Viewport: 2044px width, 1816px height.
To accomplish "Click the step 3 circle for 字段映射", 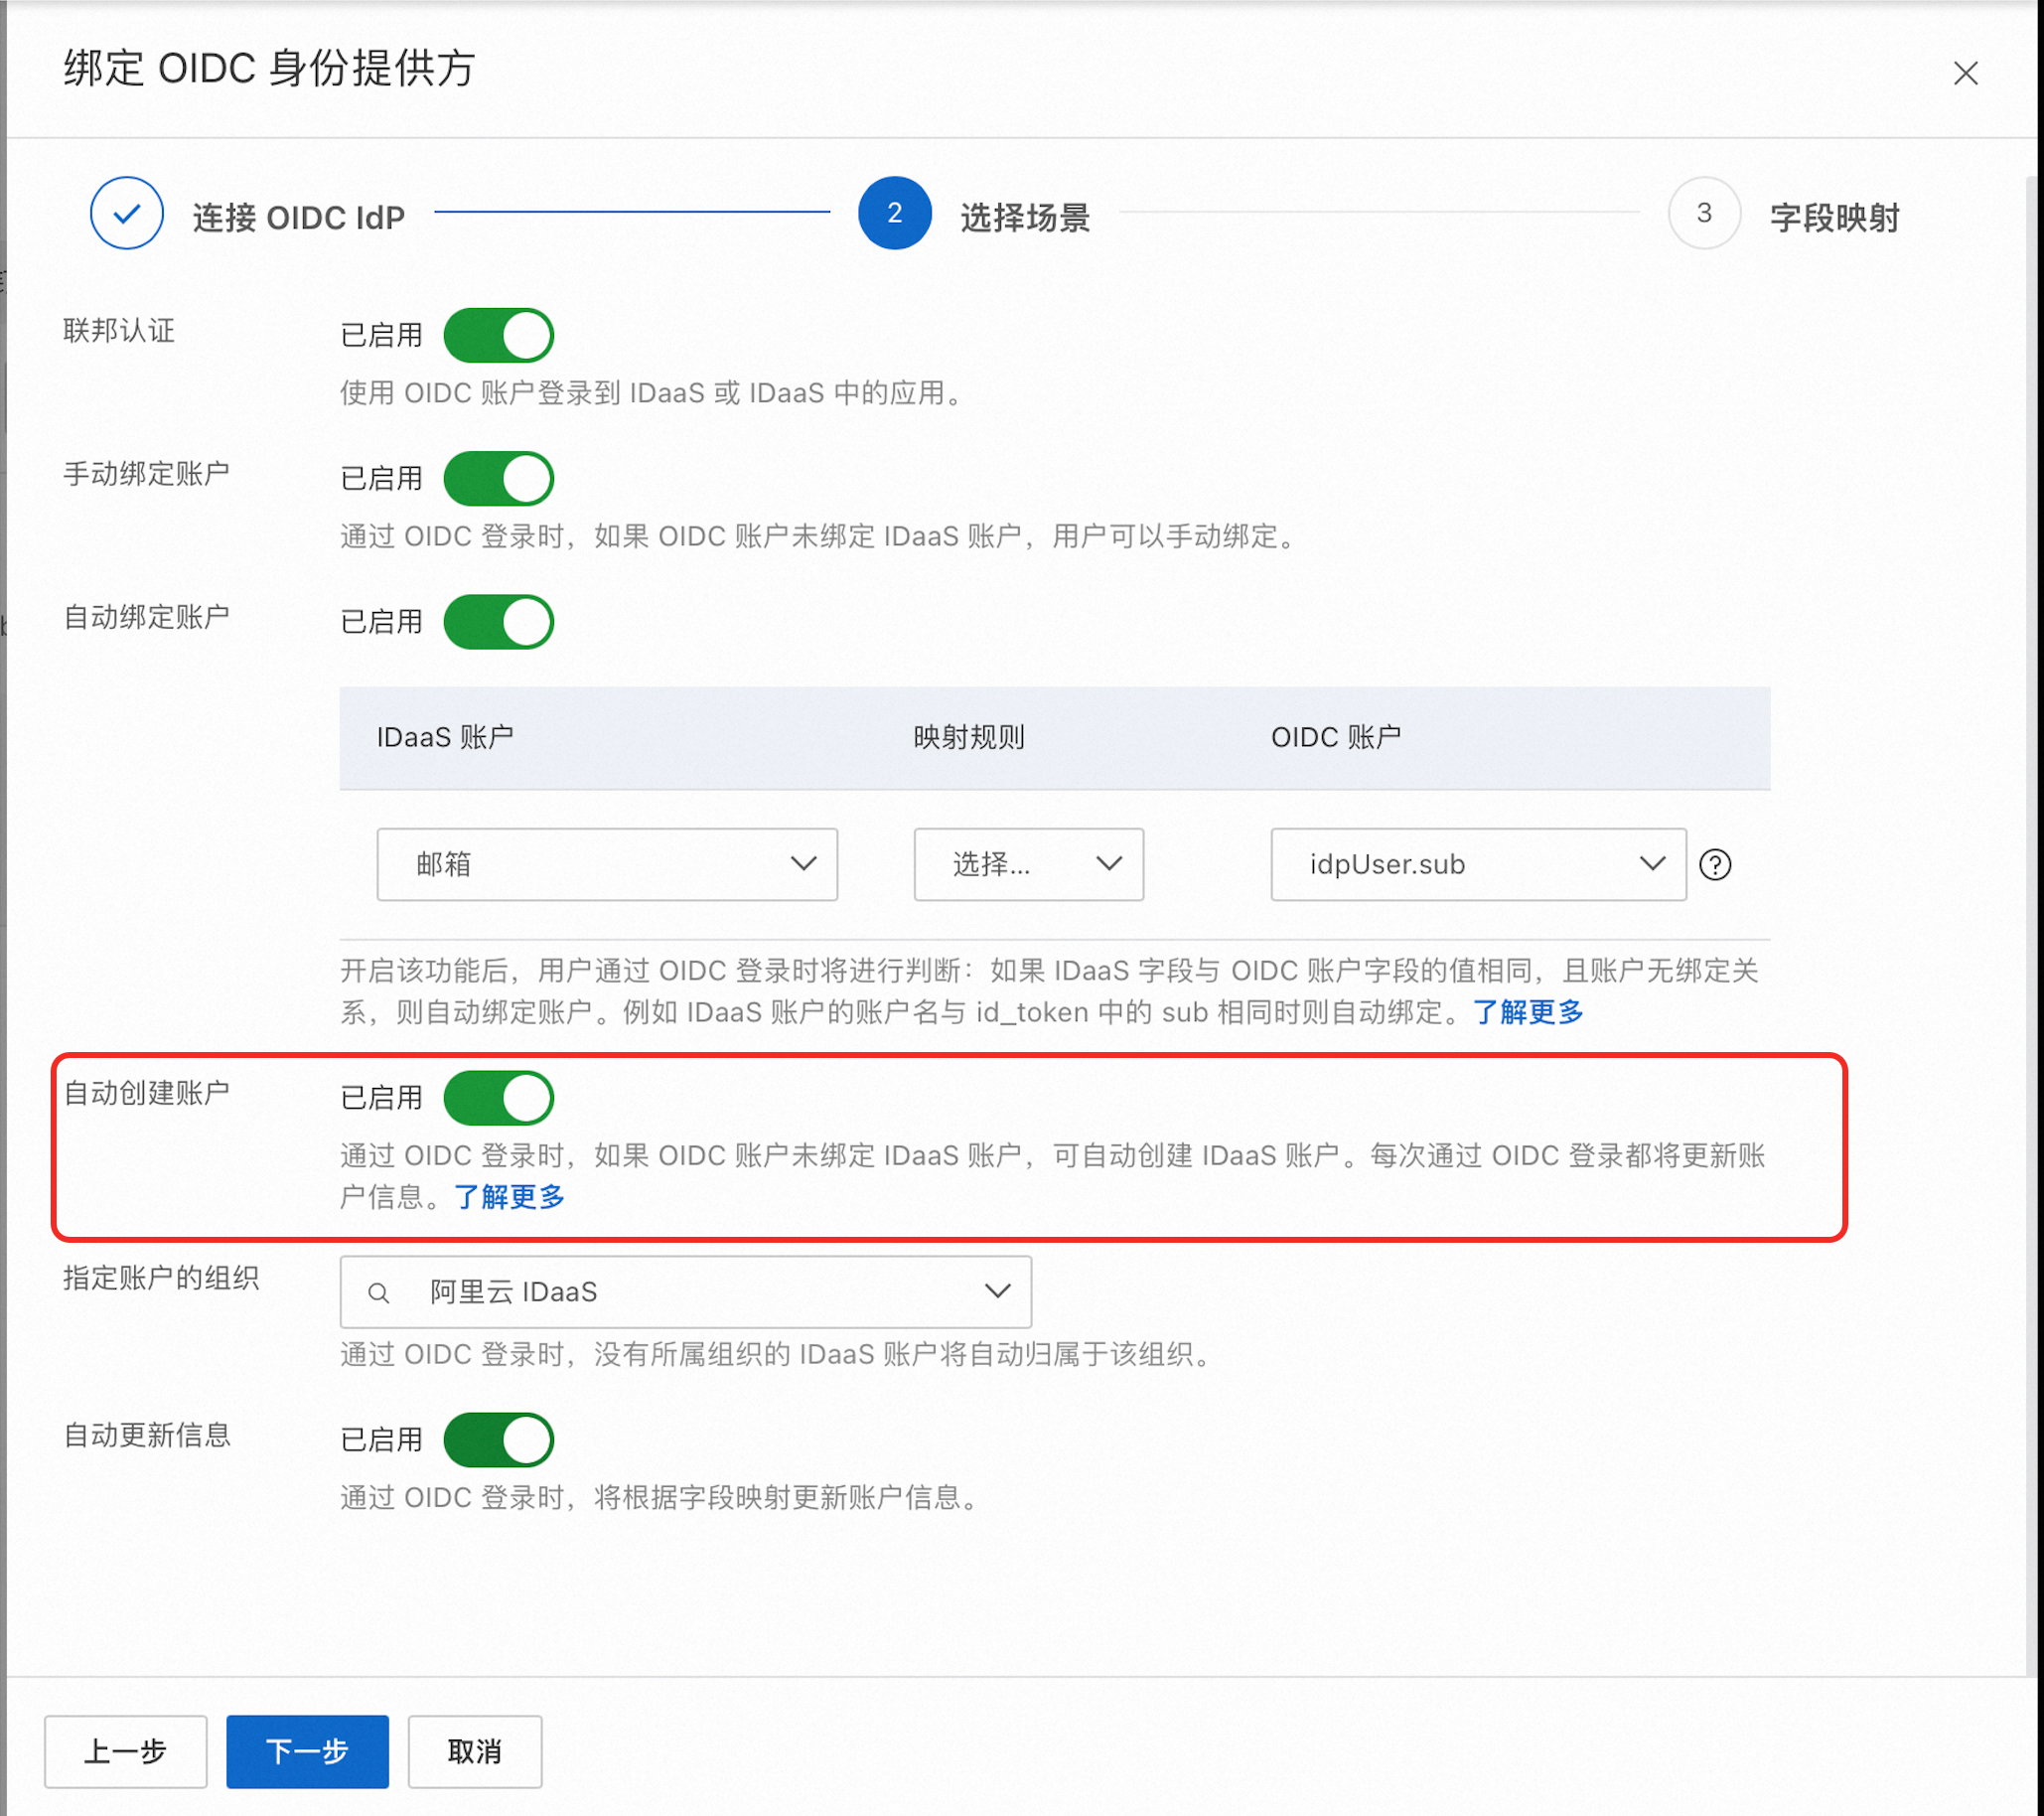I will click(1703, 213).
